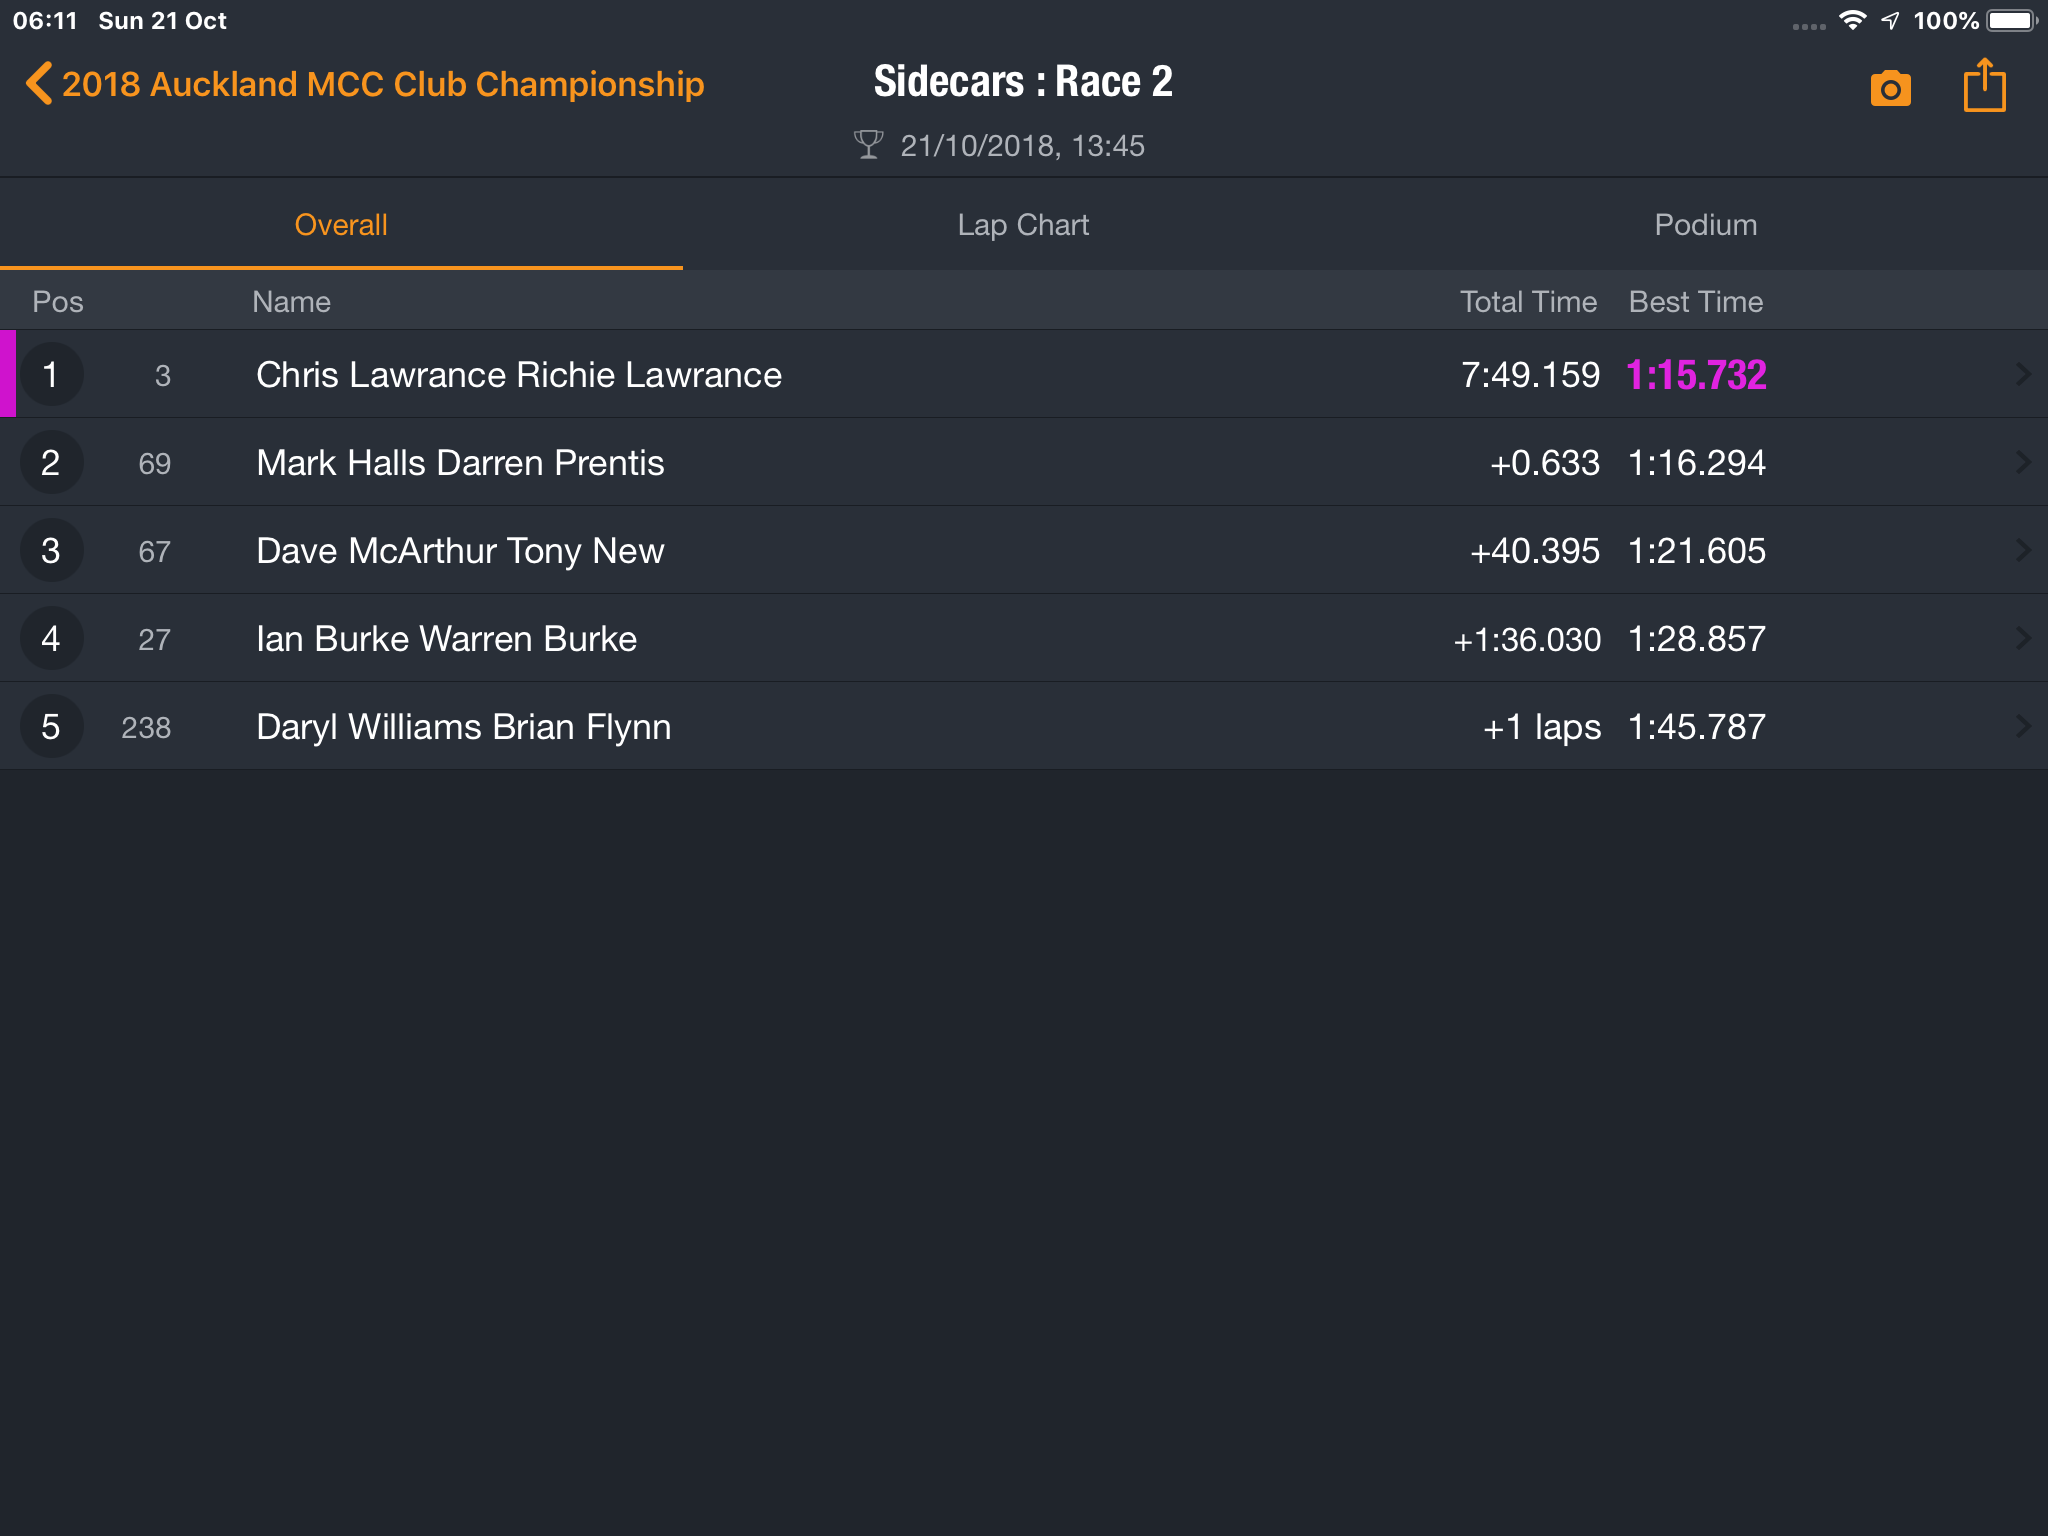Tap the camera screenshot icon
This screenshot has height=1536, width=2048.
pos(1890,88)
